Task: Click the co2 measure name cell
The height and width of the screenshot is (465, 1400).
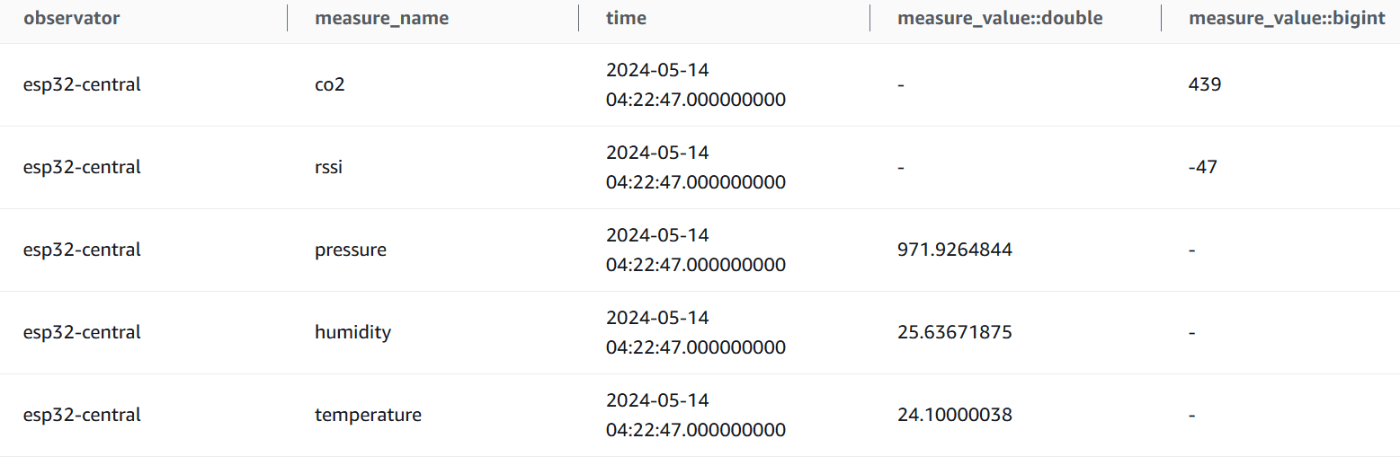Action: pos(329,85)
